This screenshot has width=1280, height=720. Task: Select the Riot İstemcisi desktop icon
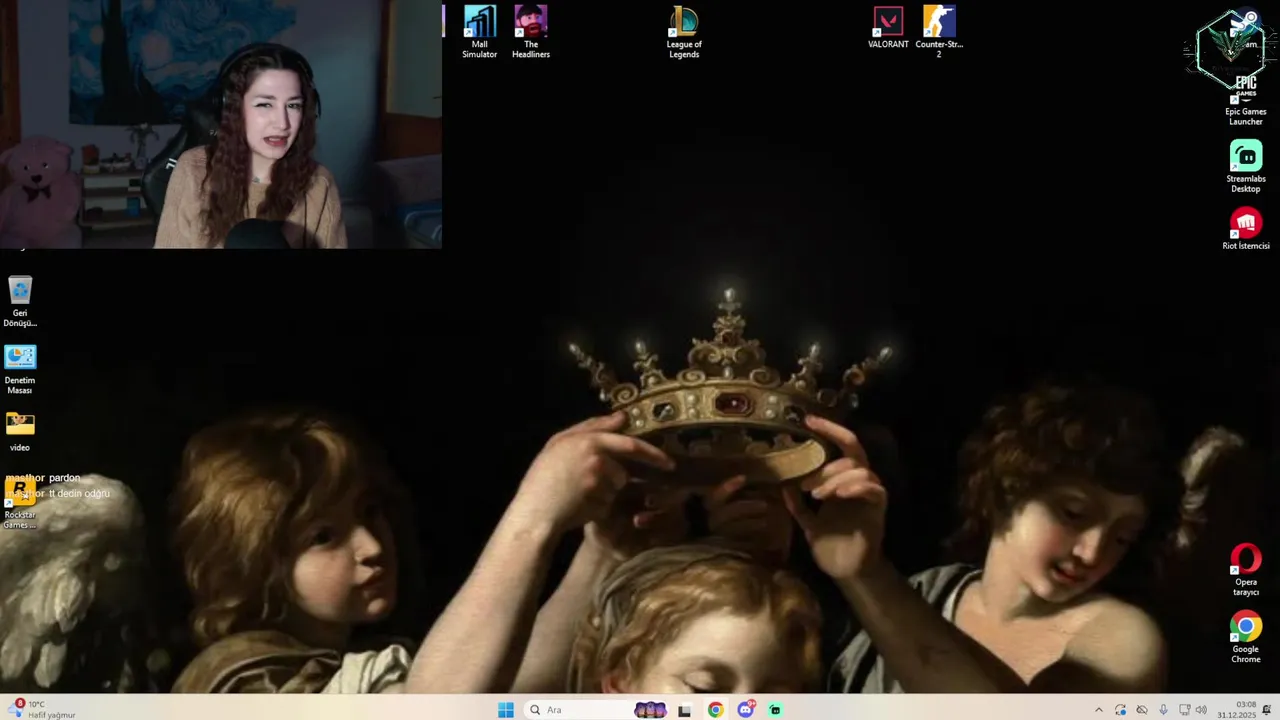1245,228
